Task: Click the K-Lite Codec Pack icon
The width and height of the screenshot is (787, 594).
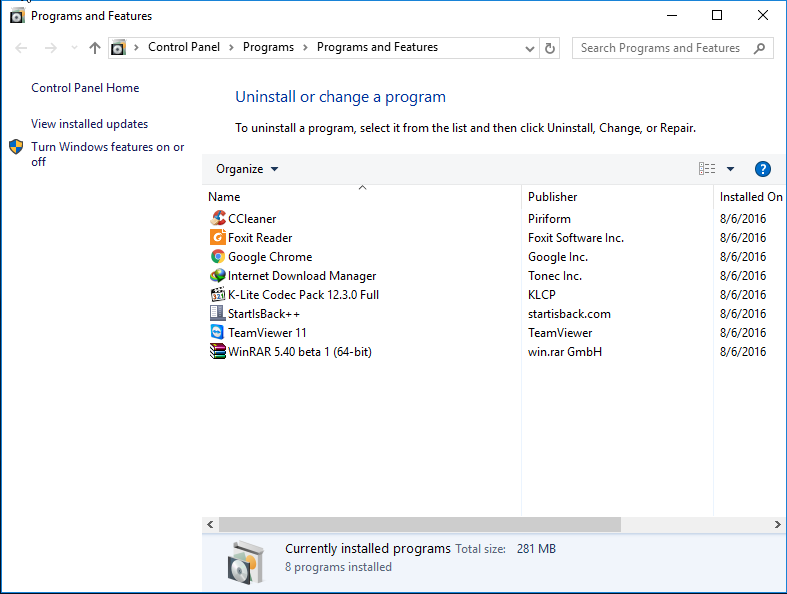Action: (x=218, y=294)
